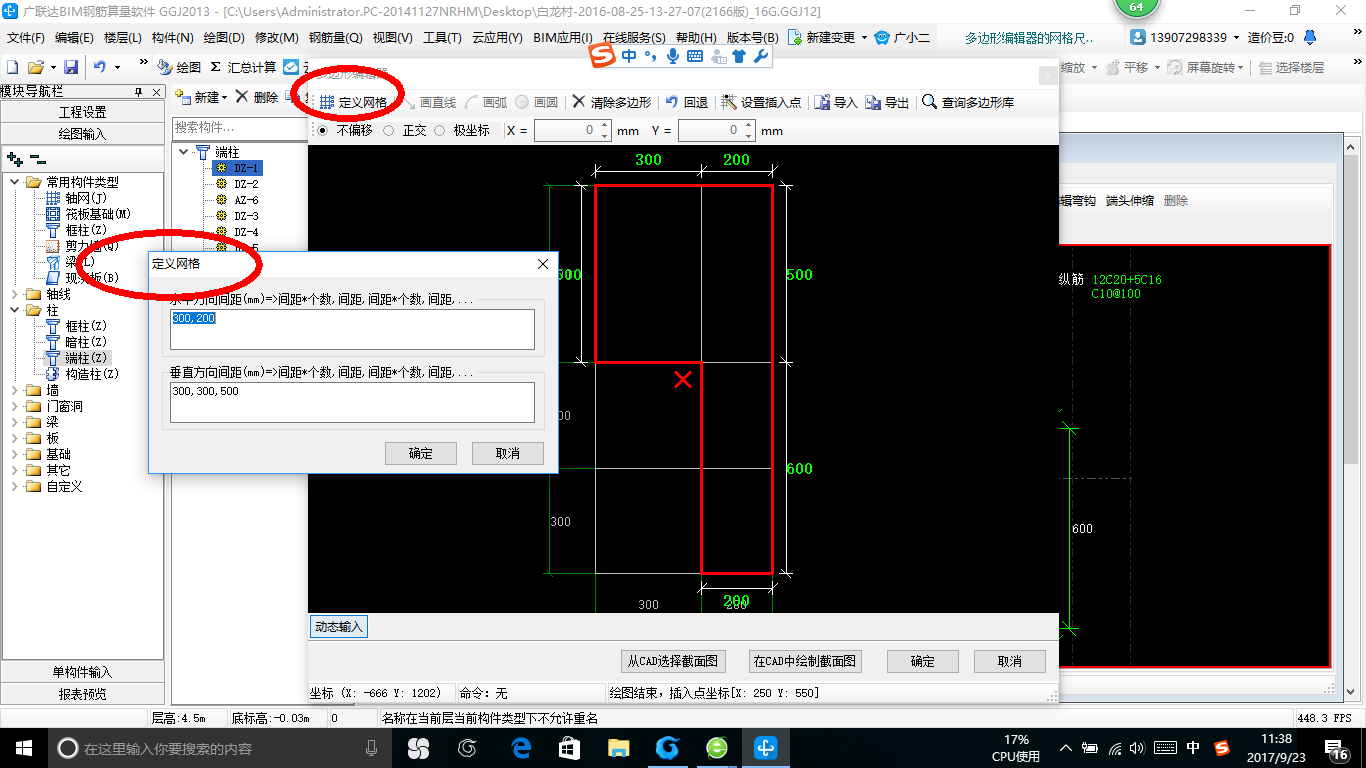Viewport: 1366px width, 768px height.
Task: Open account 13907298339 dropdown
Action: pos(1236,37)
